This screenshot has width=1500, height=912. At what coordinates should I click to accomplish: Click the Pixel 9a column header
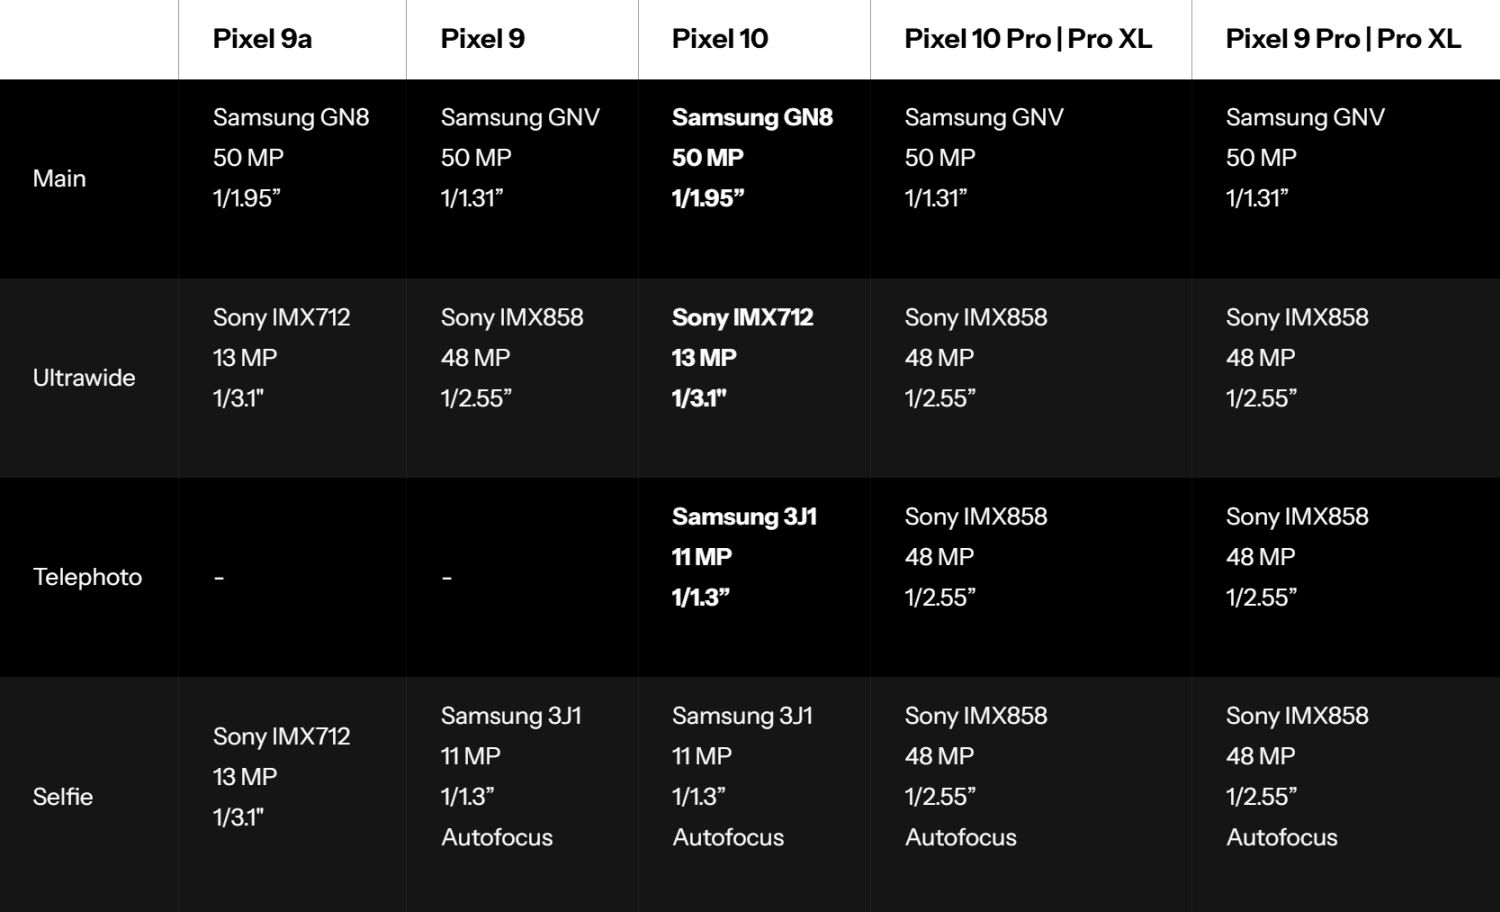[262, 39]
